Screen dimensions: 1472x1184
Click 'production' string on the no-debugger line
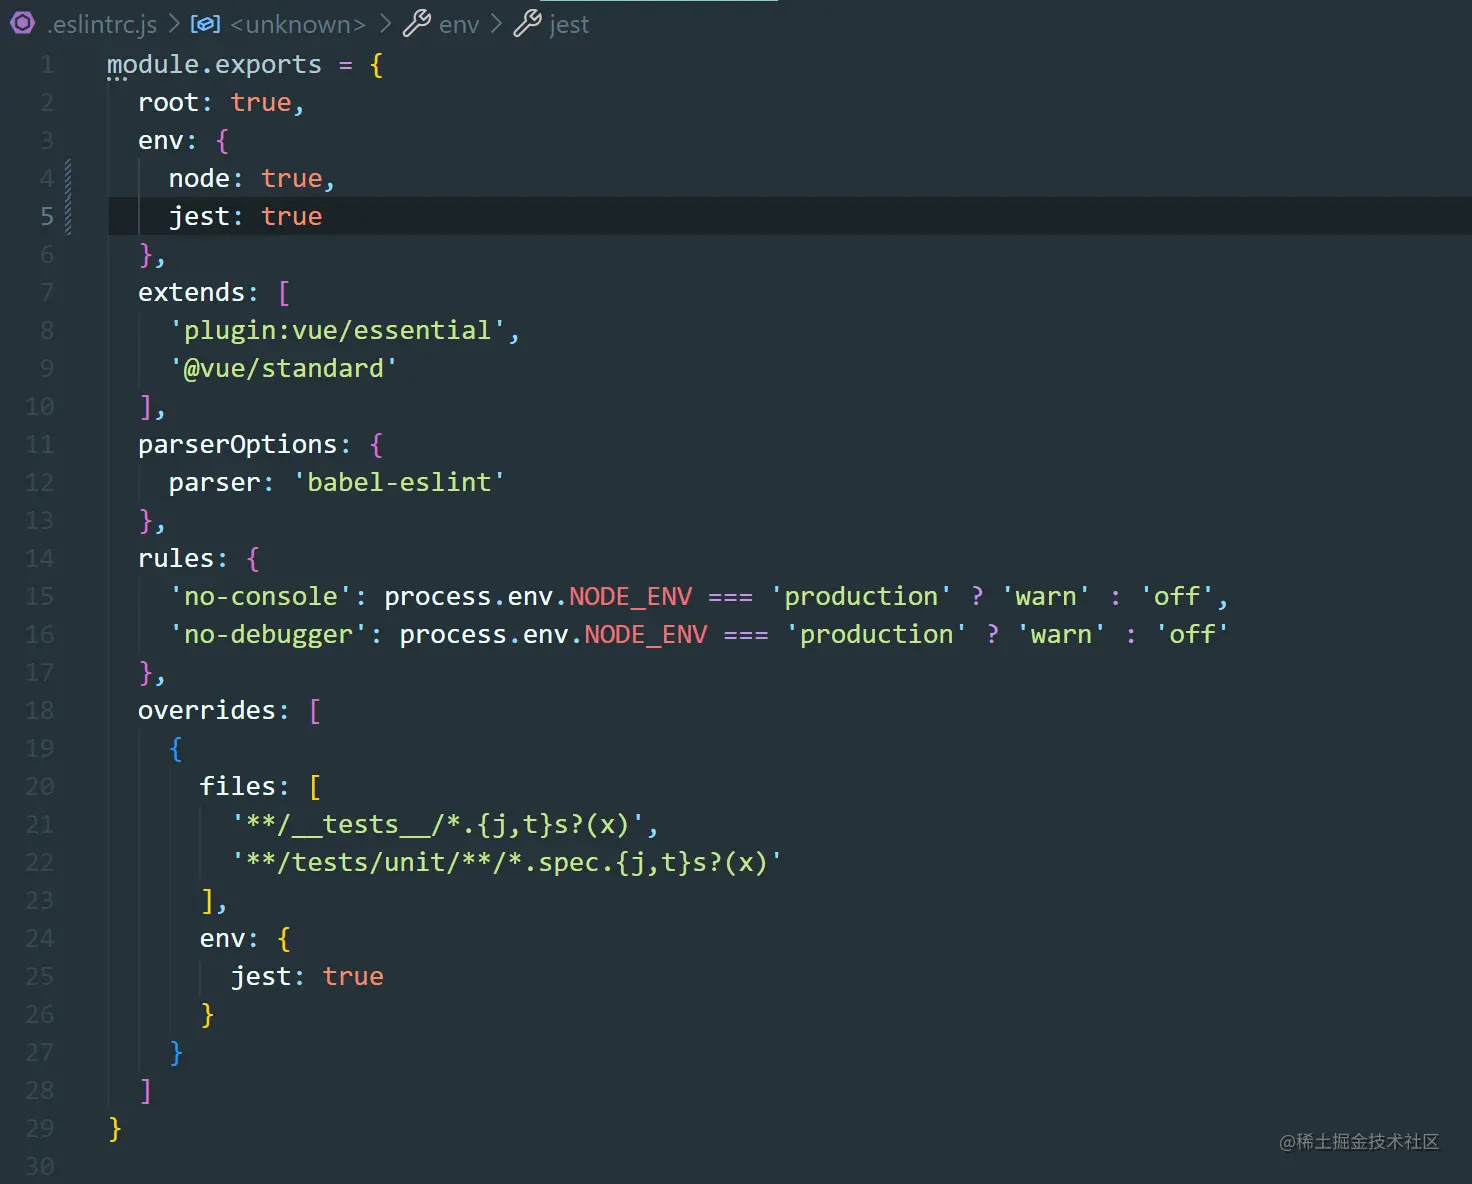(x=876, y=635)
